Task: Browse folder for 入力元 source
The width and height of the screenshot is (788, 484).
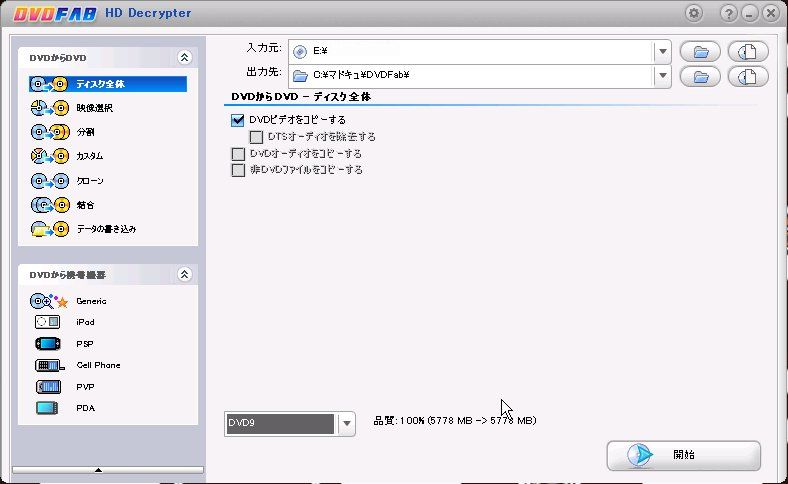Action: [700, 51]
